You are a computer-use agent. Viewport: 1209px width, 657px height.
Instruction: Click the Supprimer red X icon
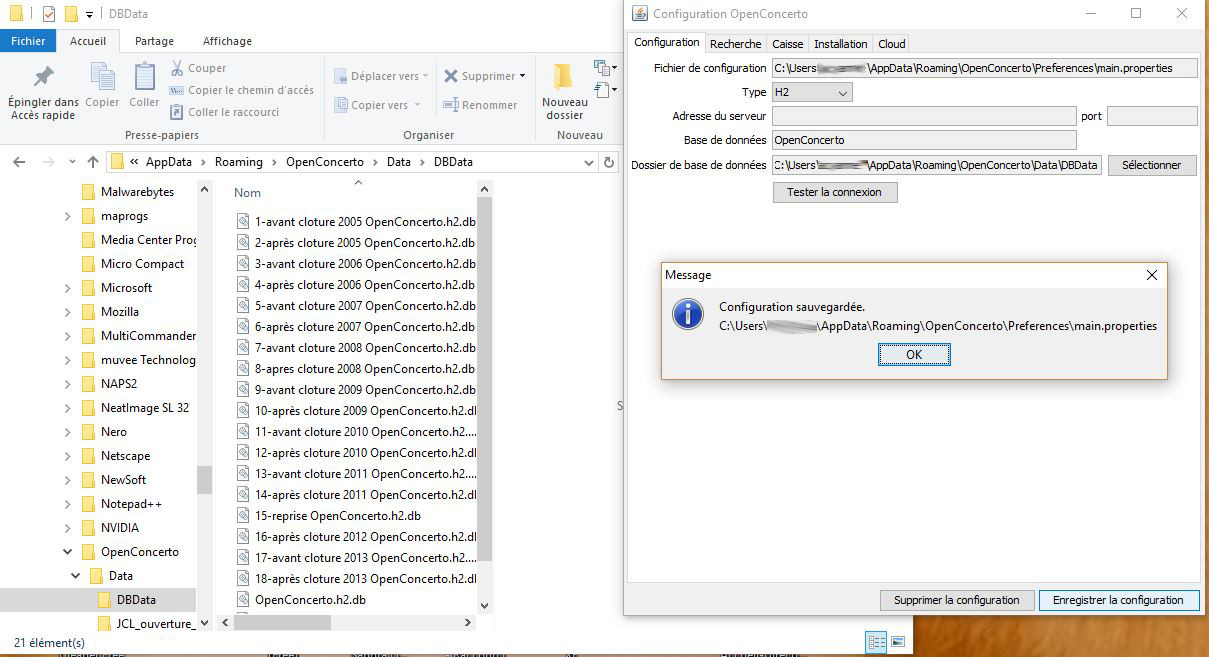point(452,76)
